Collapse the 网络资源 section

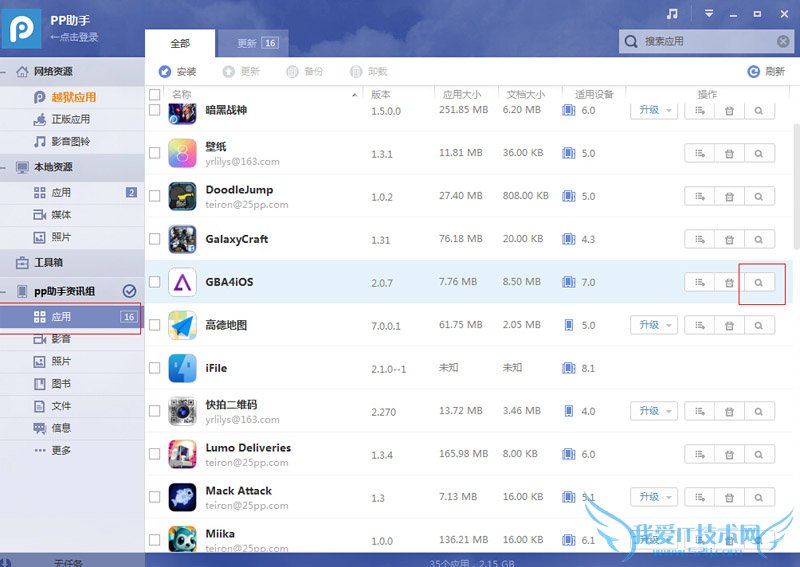pyautogui.click(x=4, y=72)
